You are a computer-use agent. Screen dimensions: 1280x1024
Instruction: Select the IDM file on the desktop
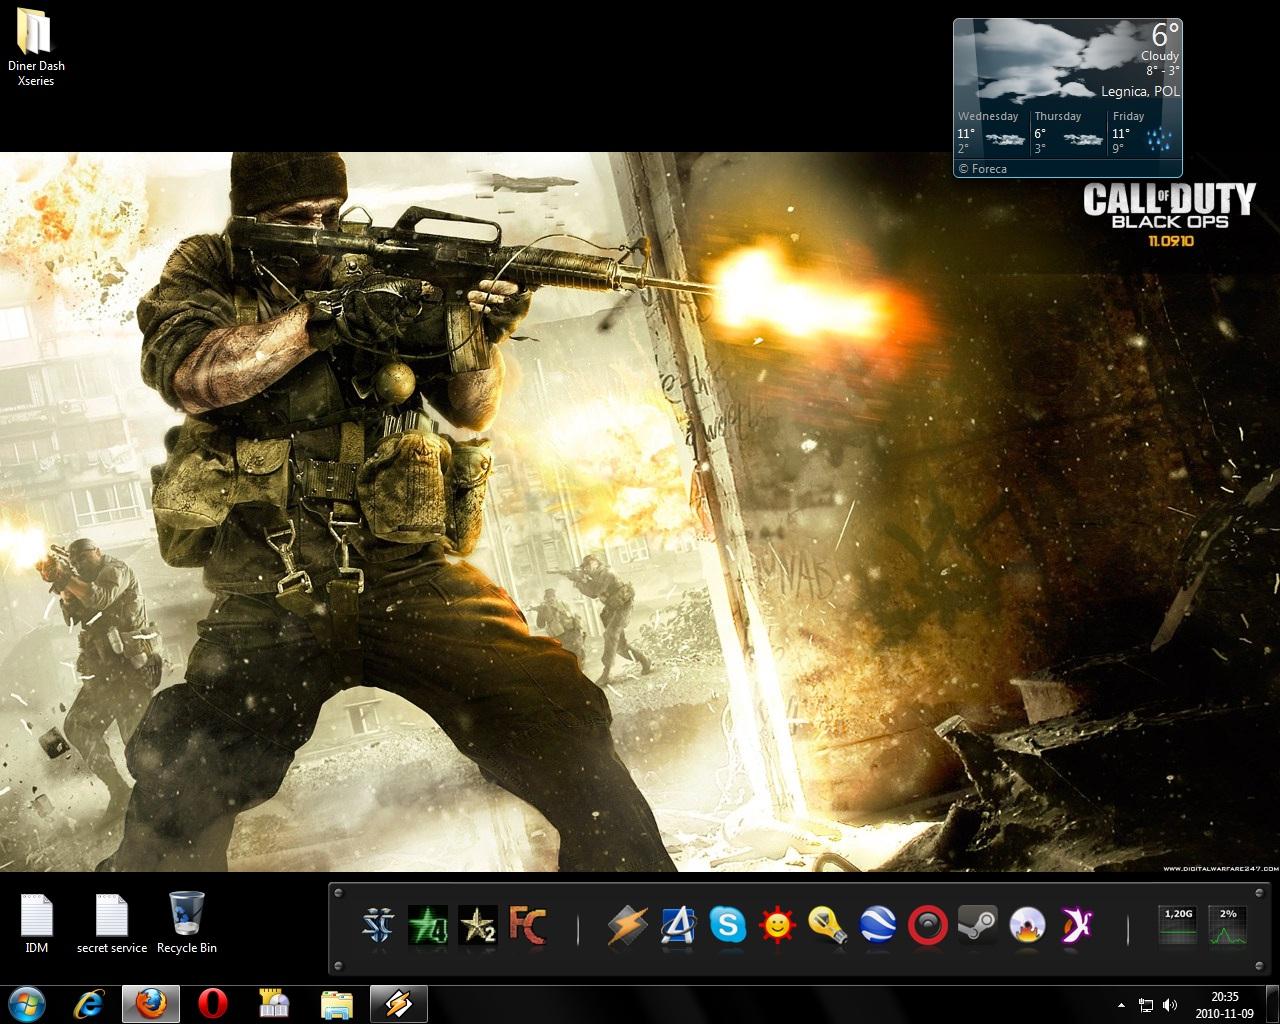pos(37,922)
